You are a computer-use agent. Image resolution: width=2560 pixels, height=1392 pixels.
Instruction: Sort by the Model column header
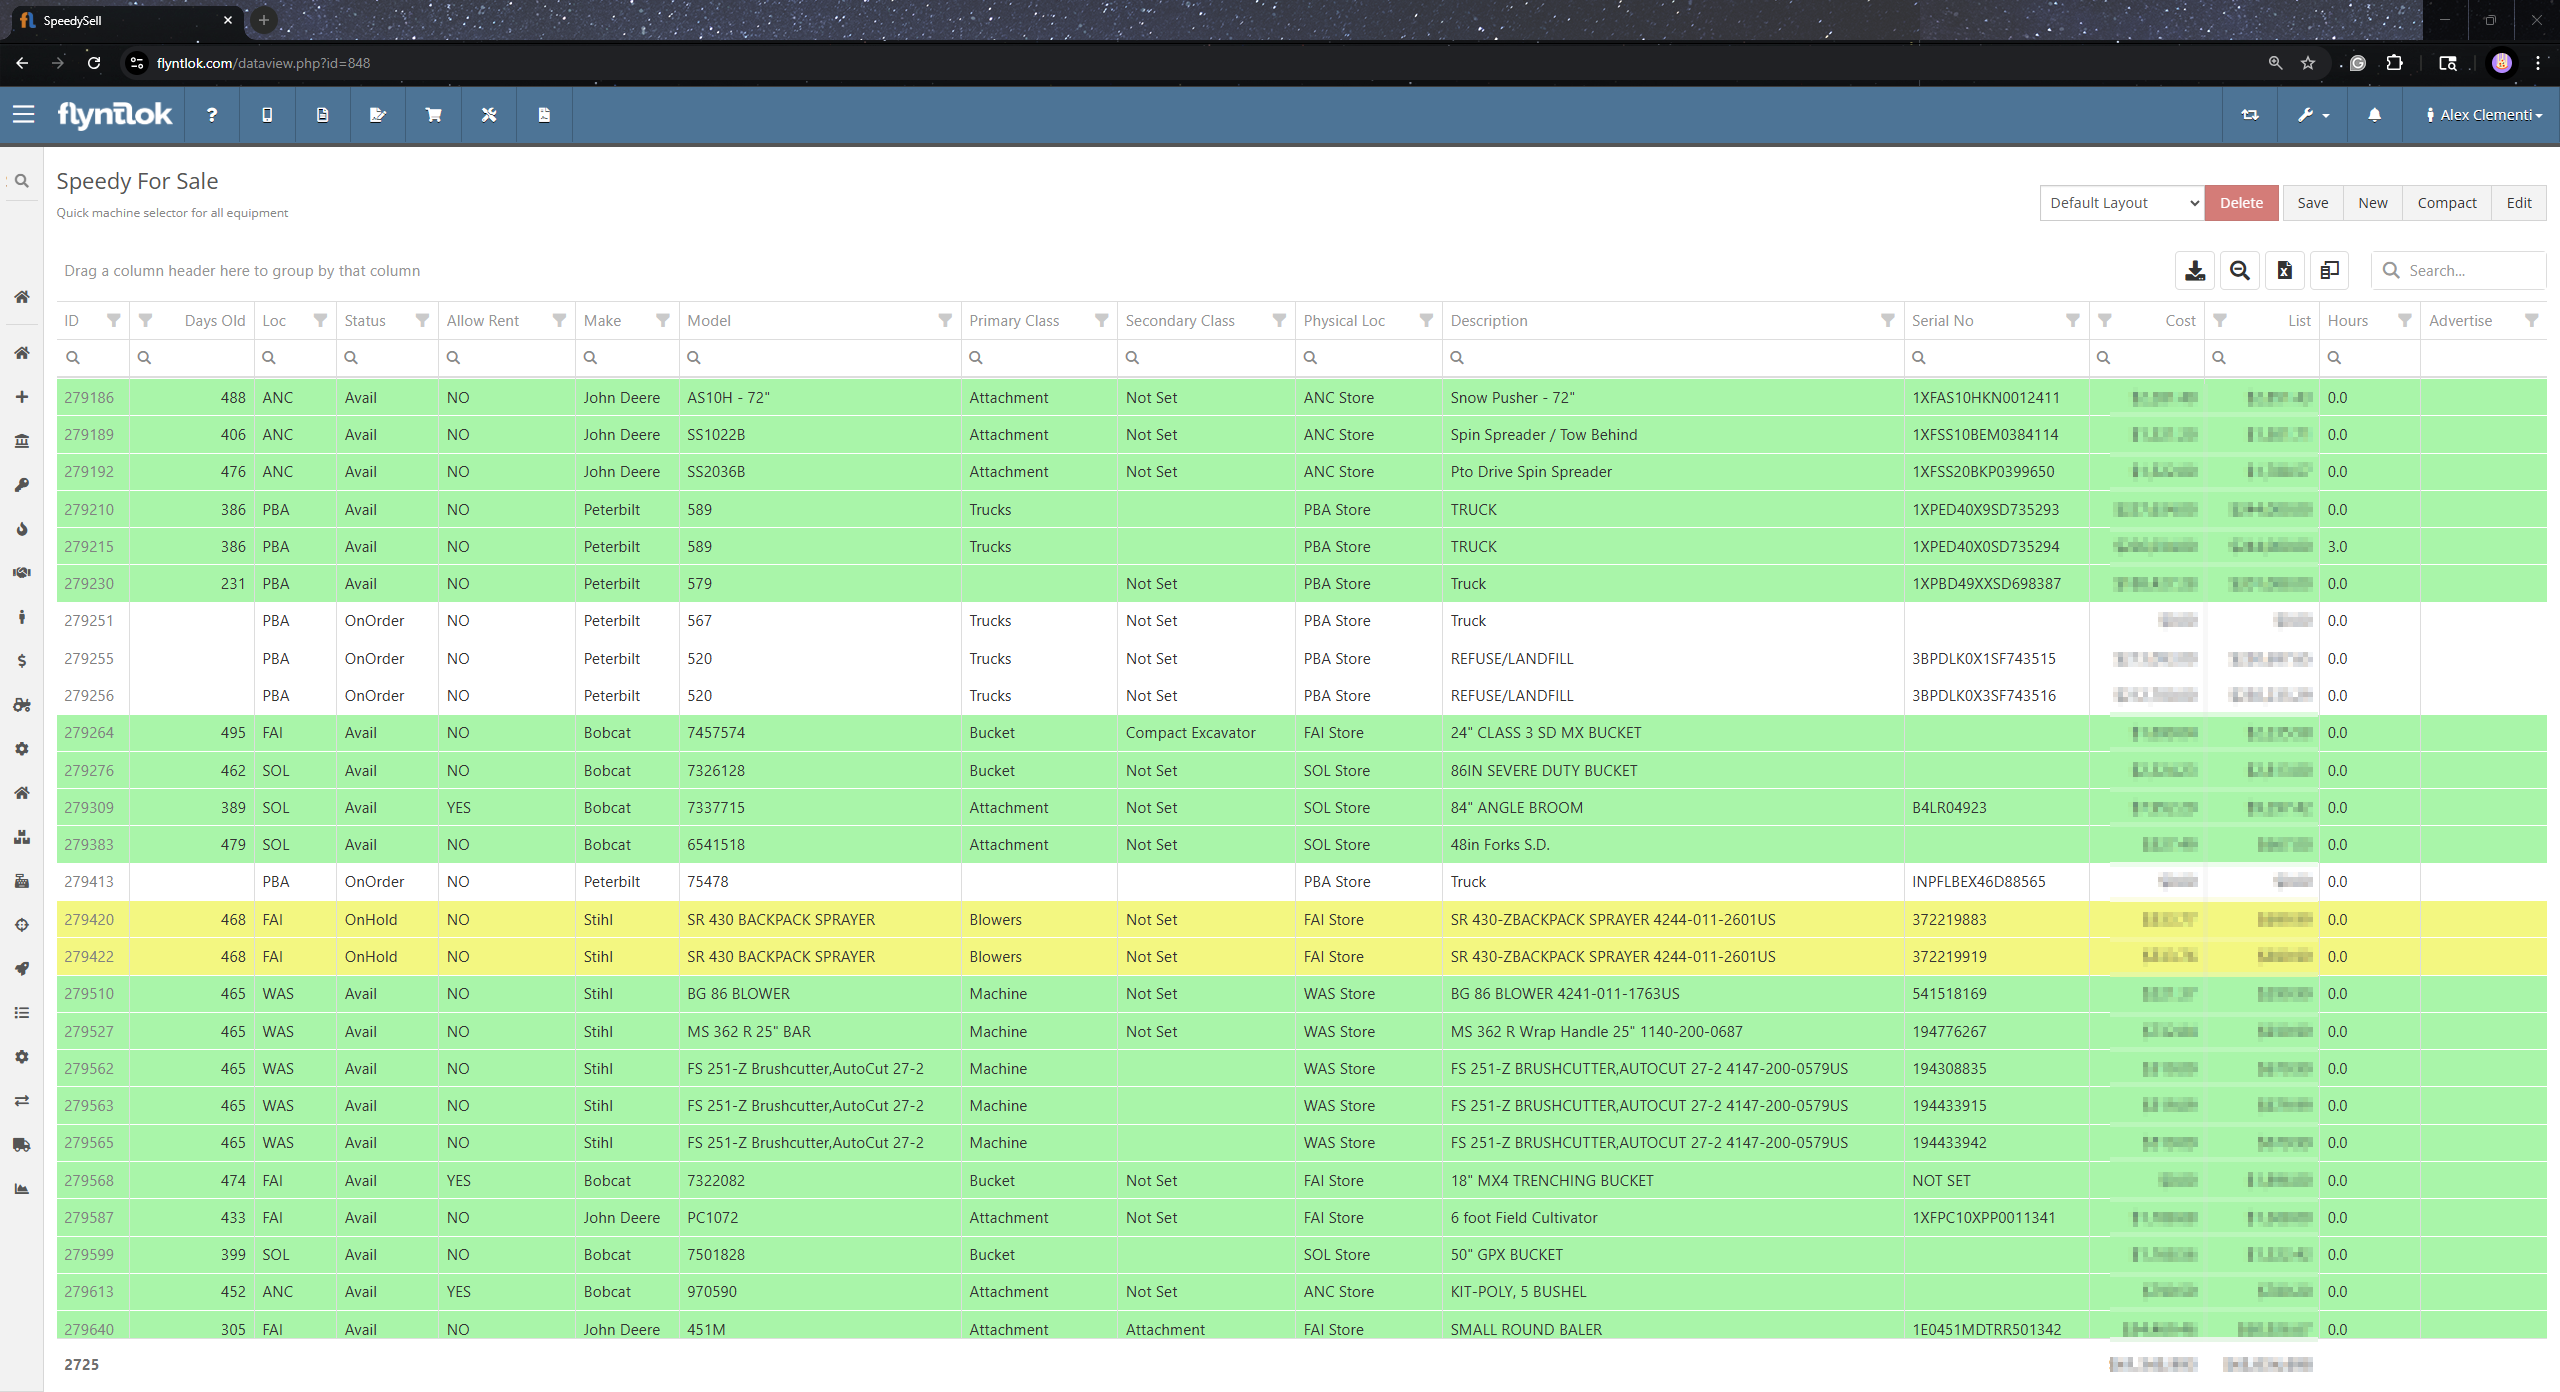(x=709, y=320)
